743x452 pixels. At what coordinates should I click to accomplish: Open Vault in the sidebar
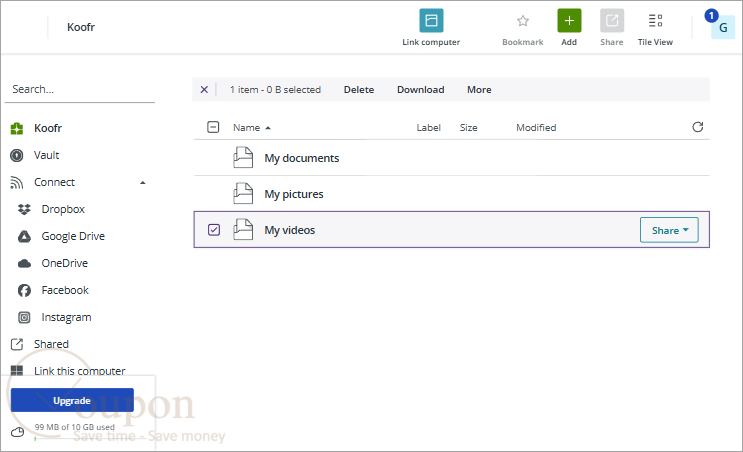(46, 155)
